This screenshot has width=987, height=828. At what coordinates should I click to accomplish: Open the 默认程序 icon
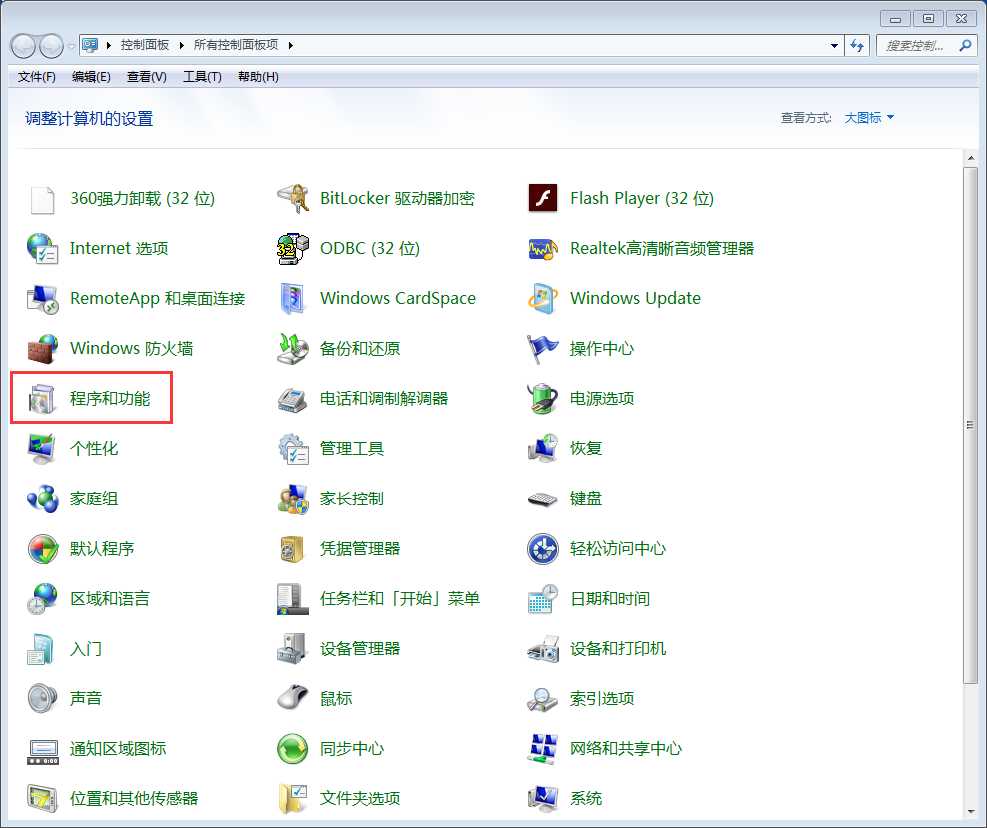(42, 548)
